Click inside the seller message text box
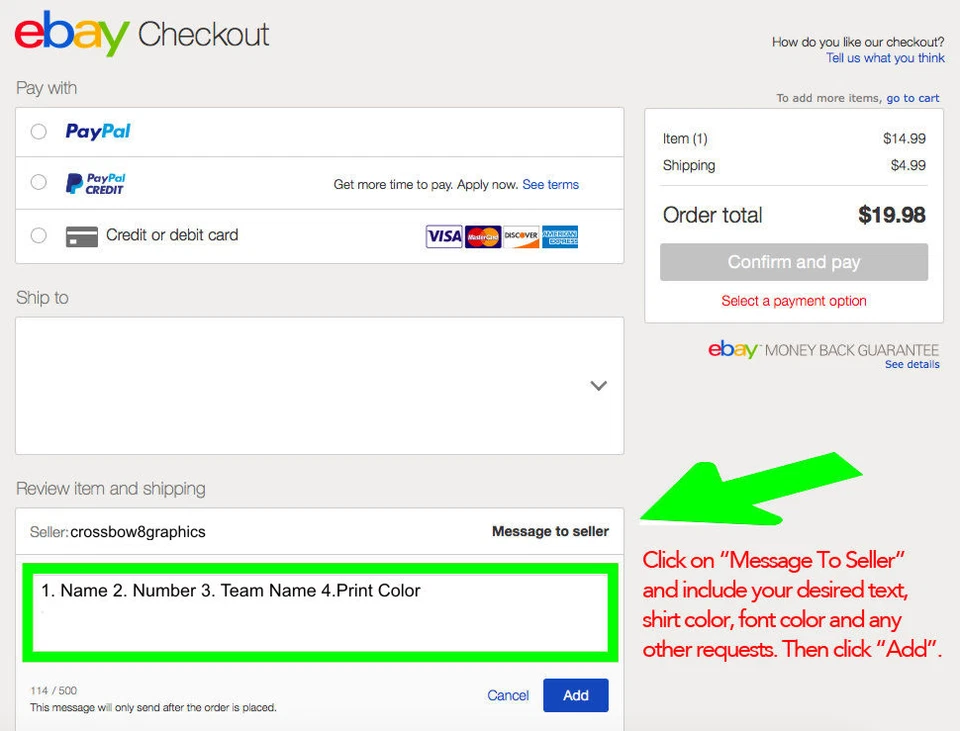The width and height of the screenshot is (960, 731). [320, 613]
